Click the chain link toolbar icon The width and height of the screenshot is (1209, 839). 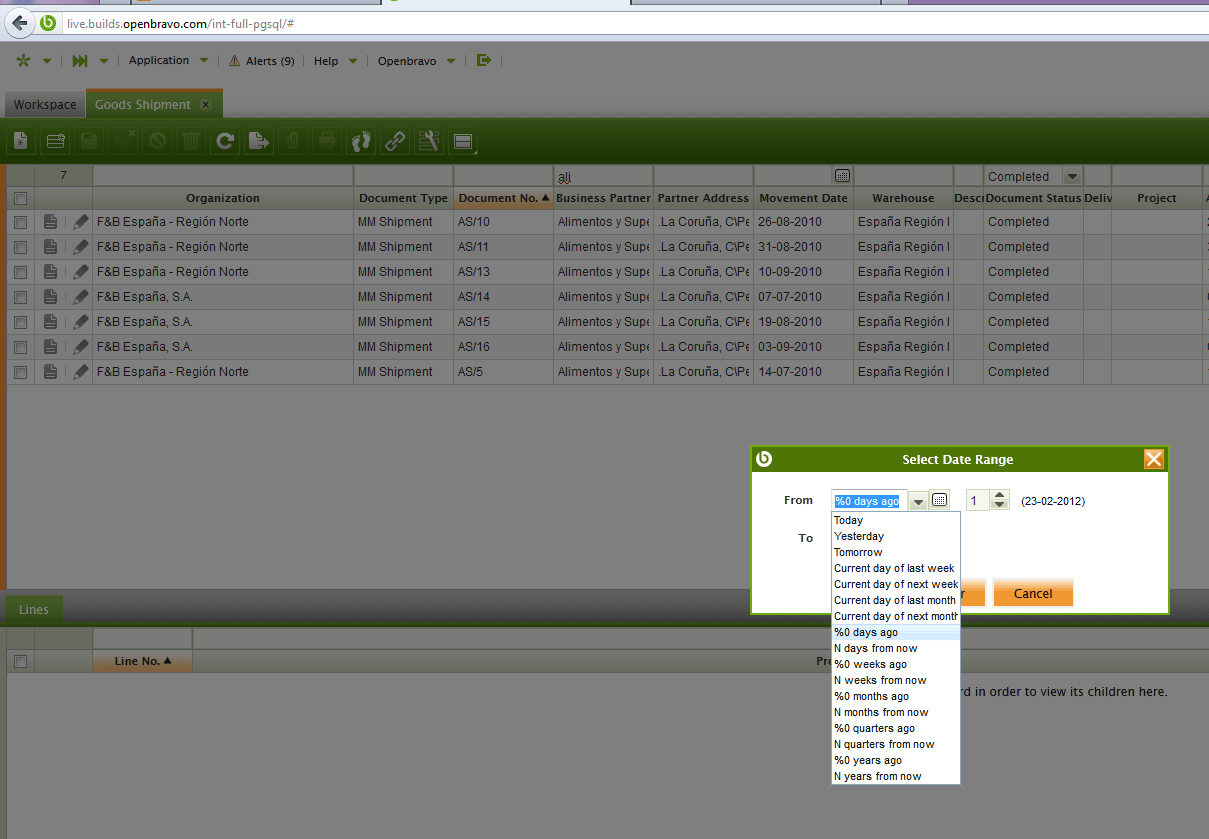pyautogui.click(x=395, y=142)
